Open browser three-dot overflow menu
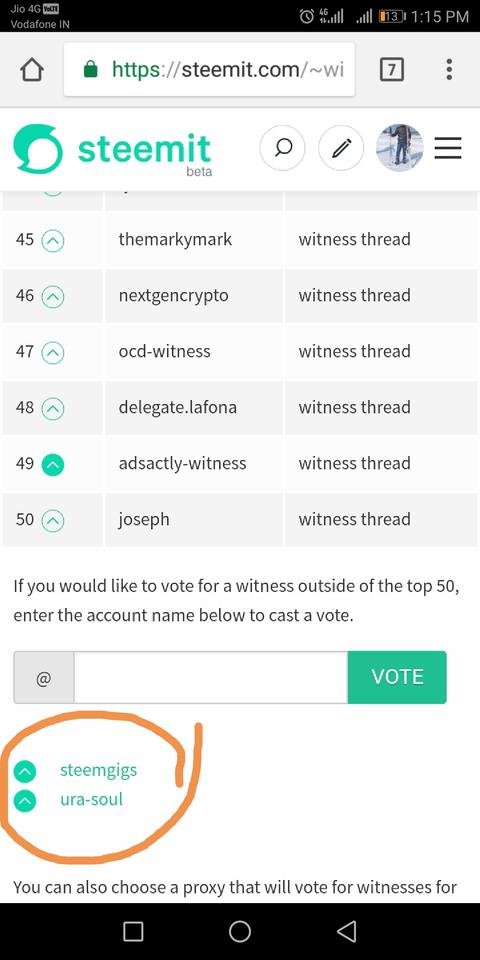 click(449, 70)
